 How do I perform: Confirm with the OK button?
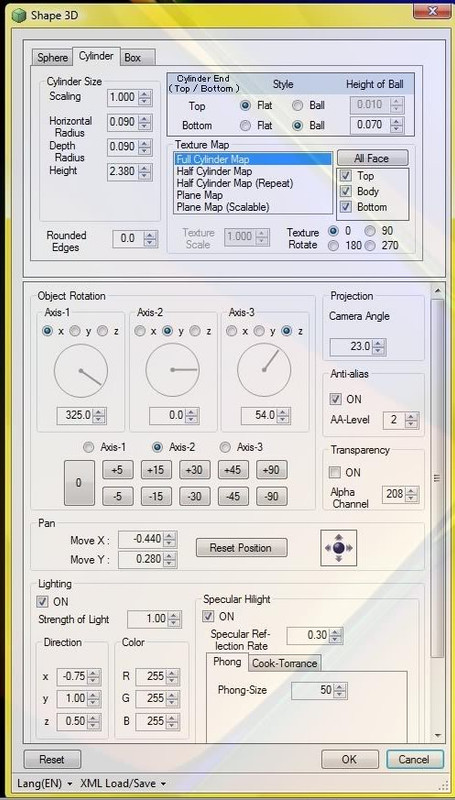[349, 759]
